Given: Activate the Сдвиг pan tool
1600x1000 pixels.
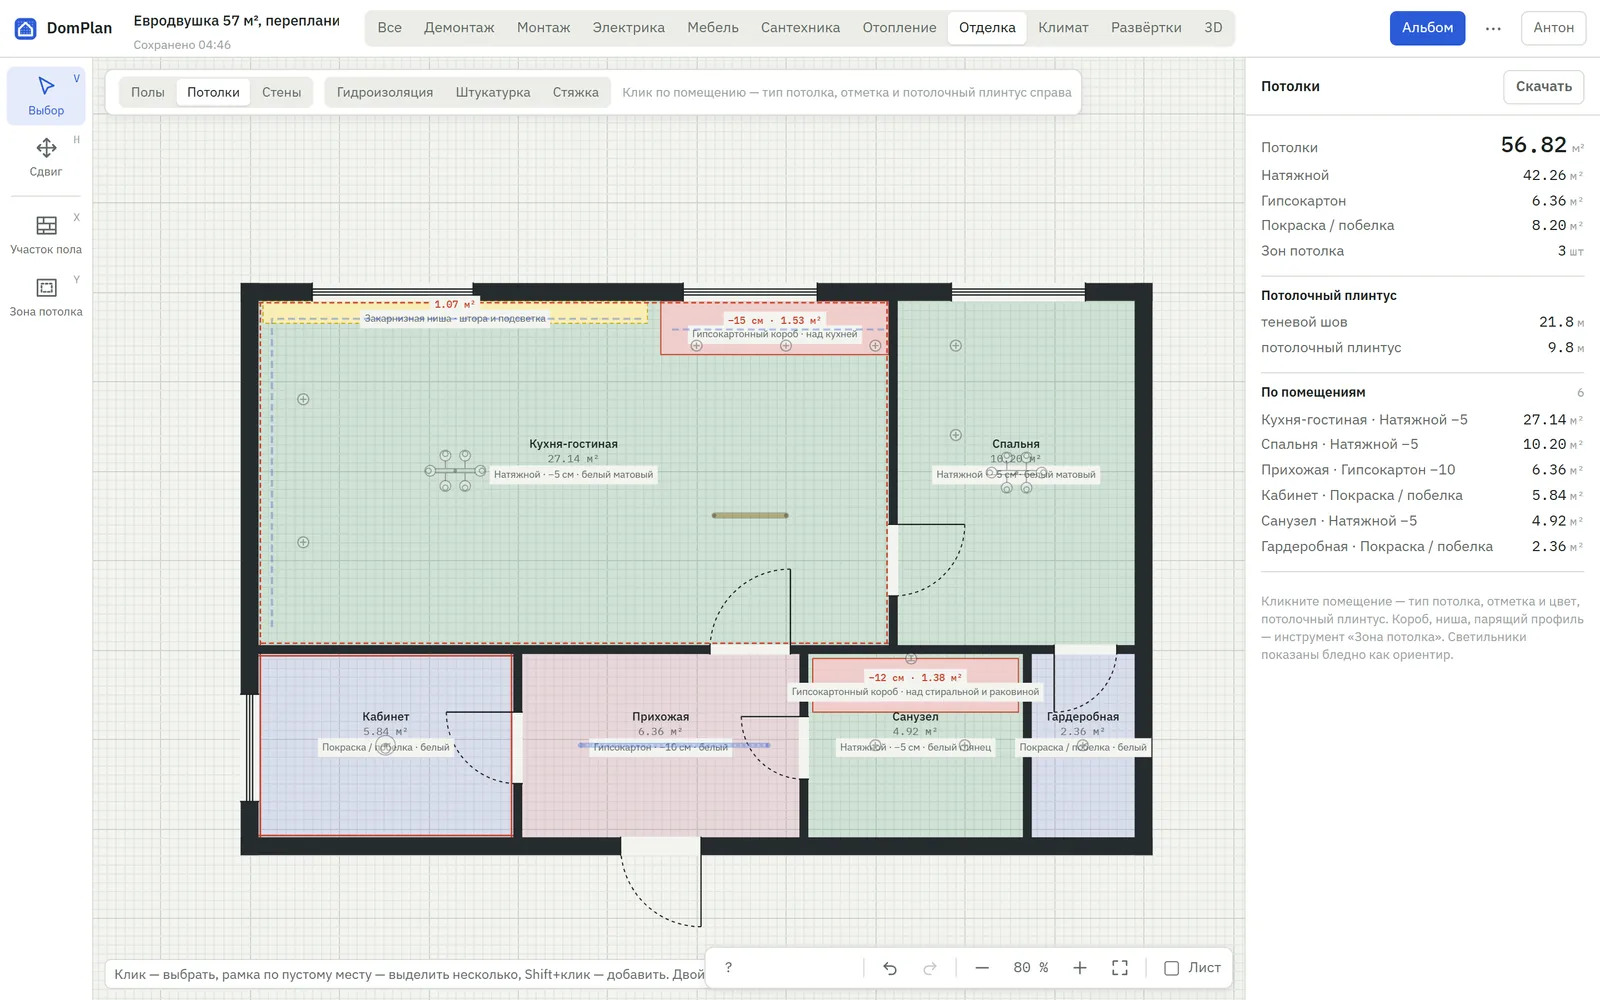Looking at the screenshot, I should click(46, 157).
